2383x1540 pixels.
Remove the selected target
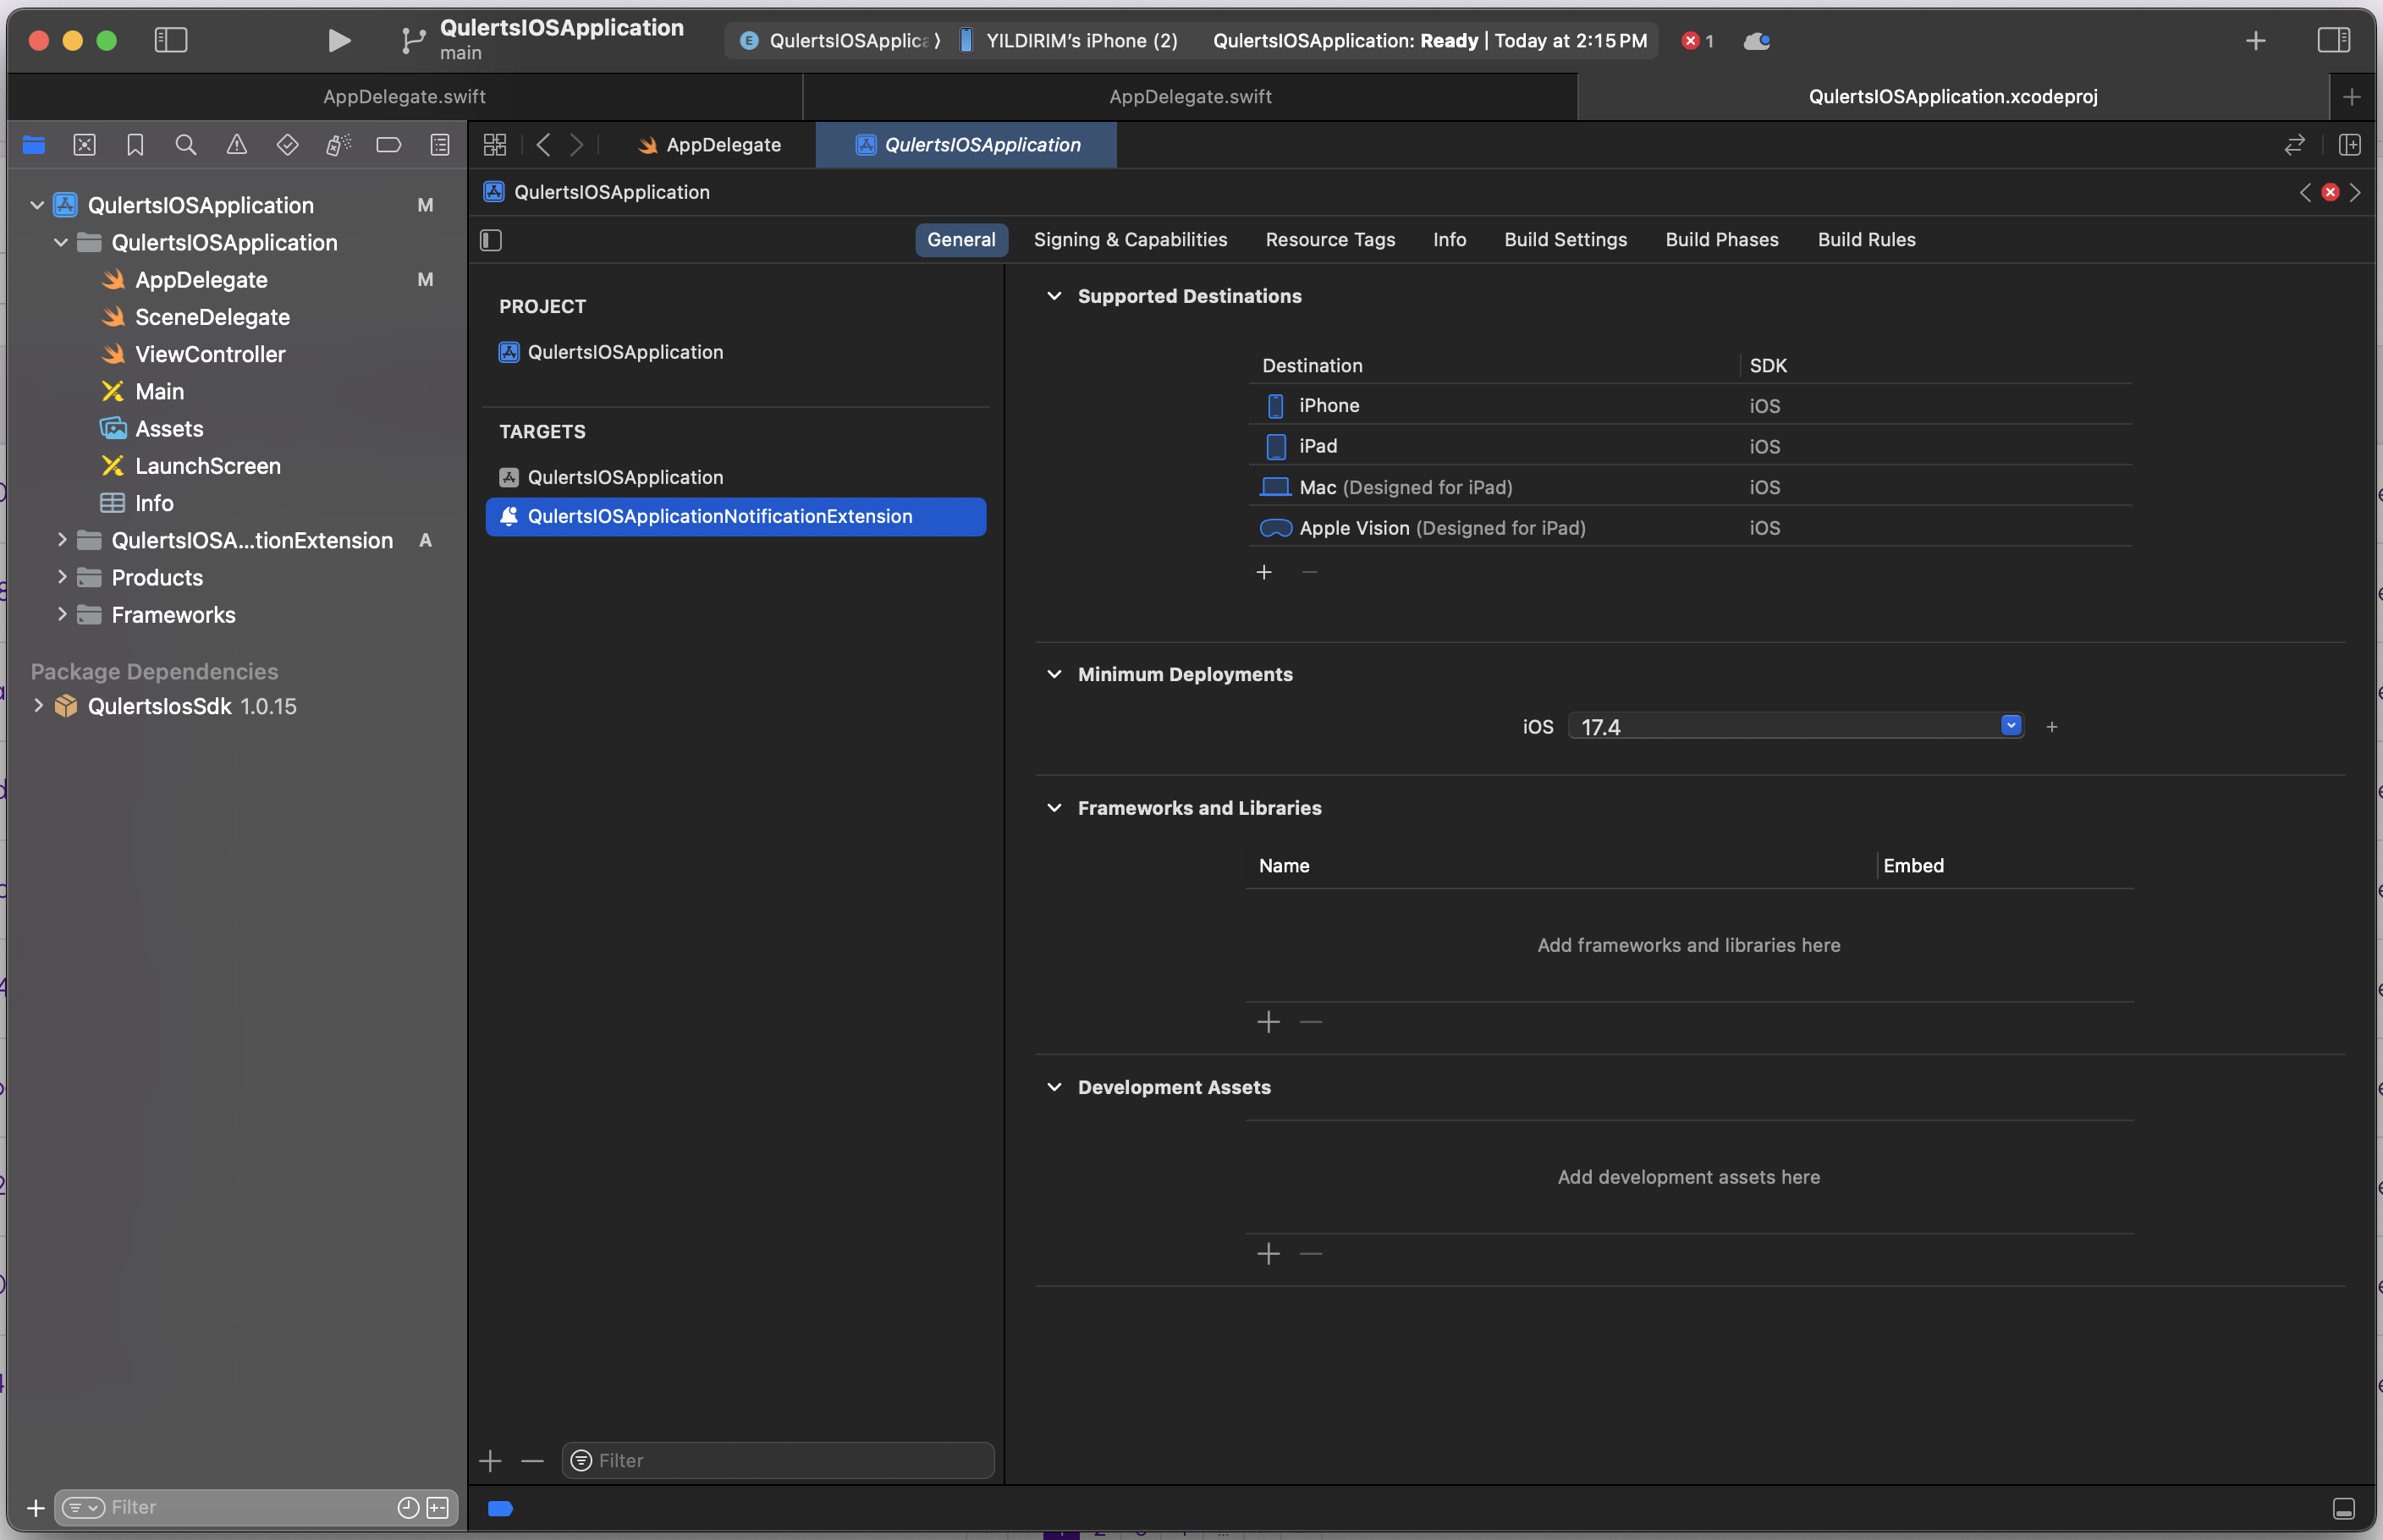click(532, 1462)
